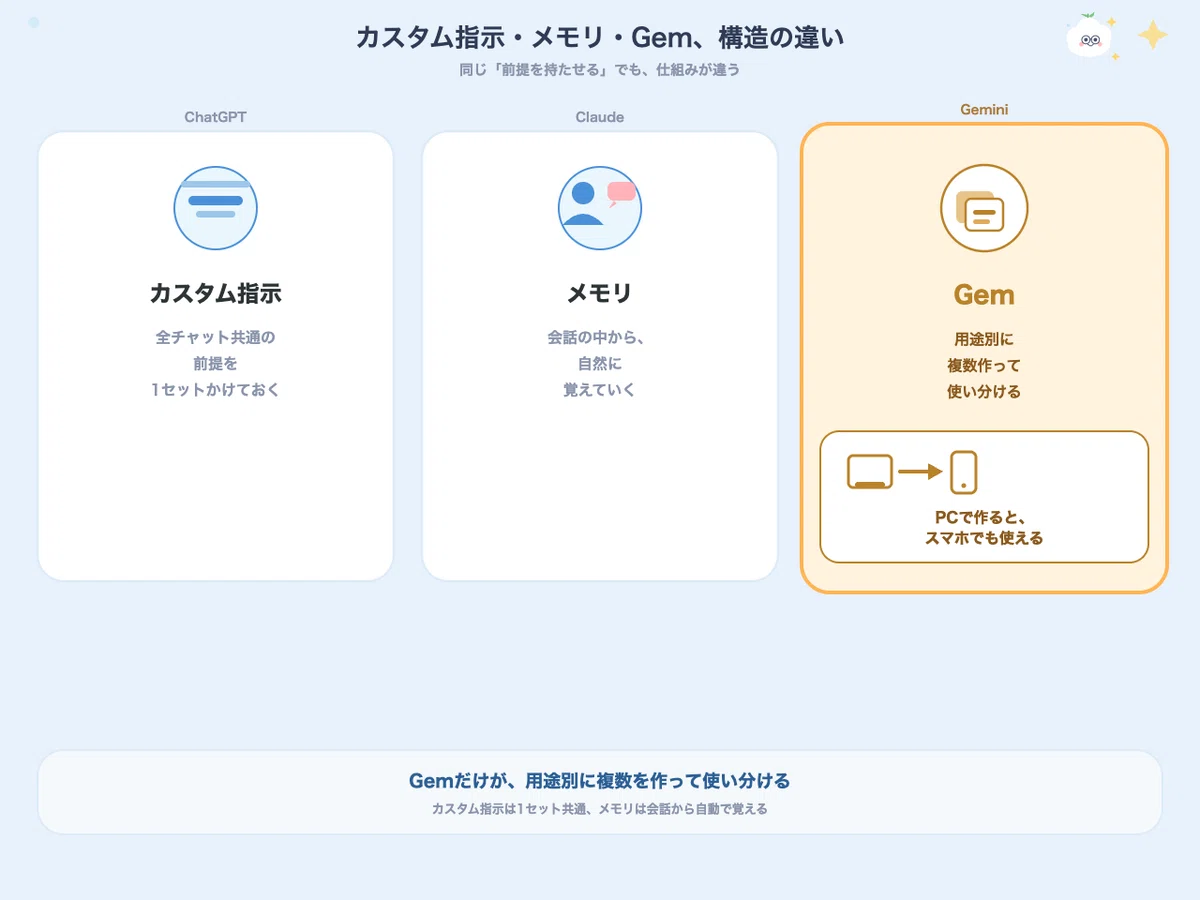1200x900 pixels.
Task: Click the text 覚えていく
Action: pyautogui.click(x=600, y=390)
